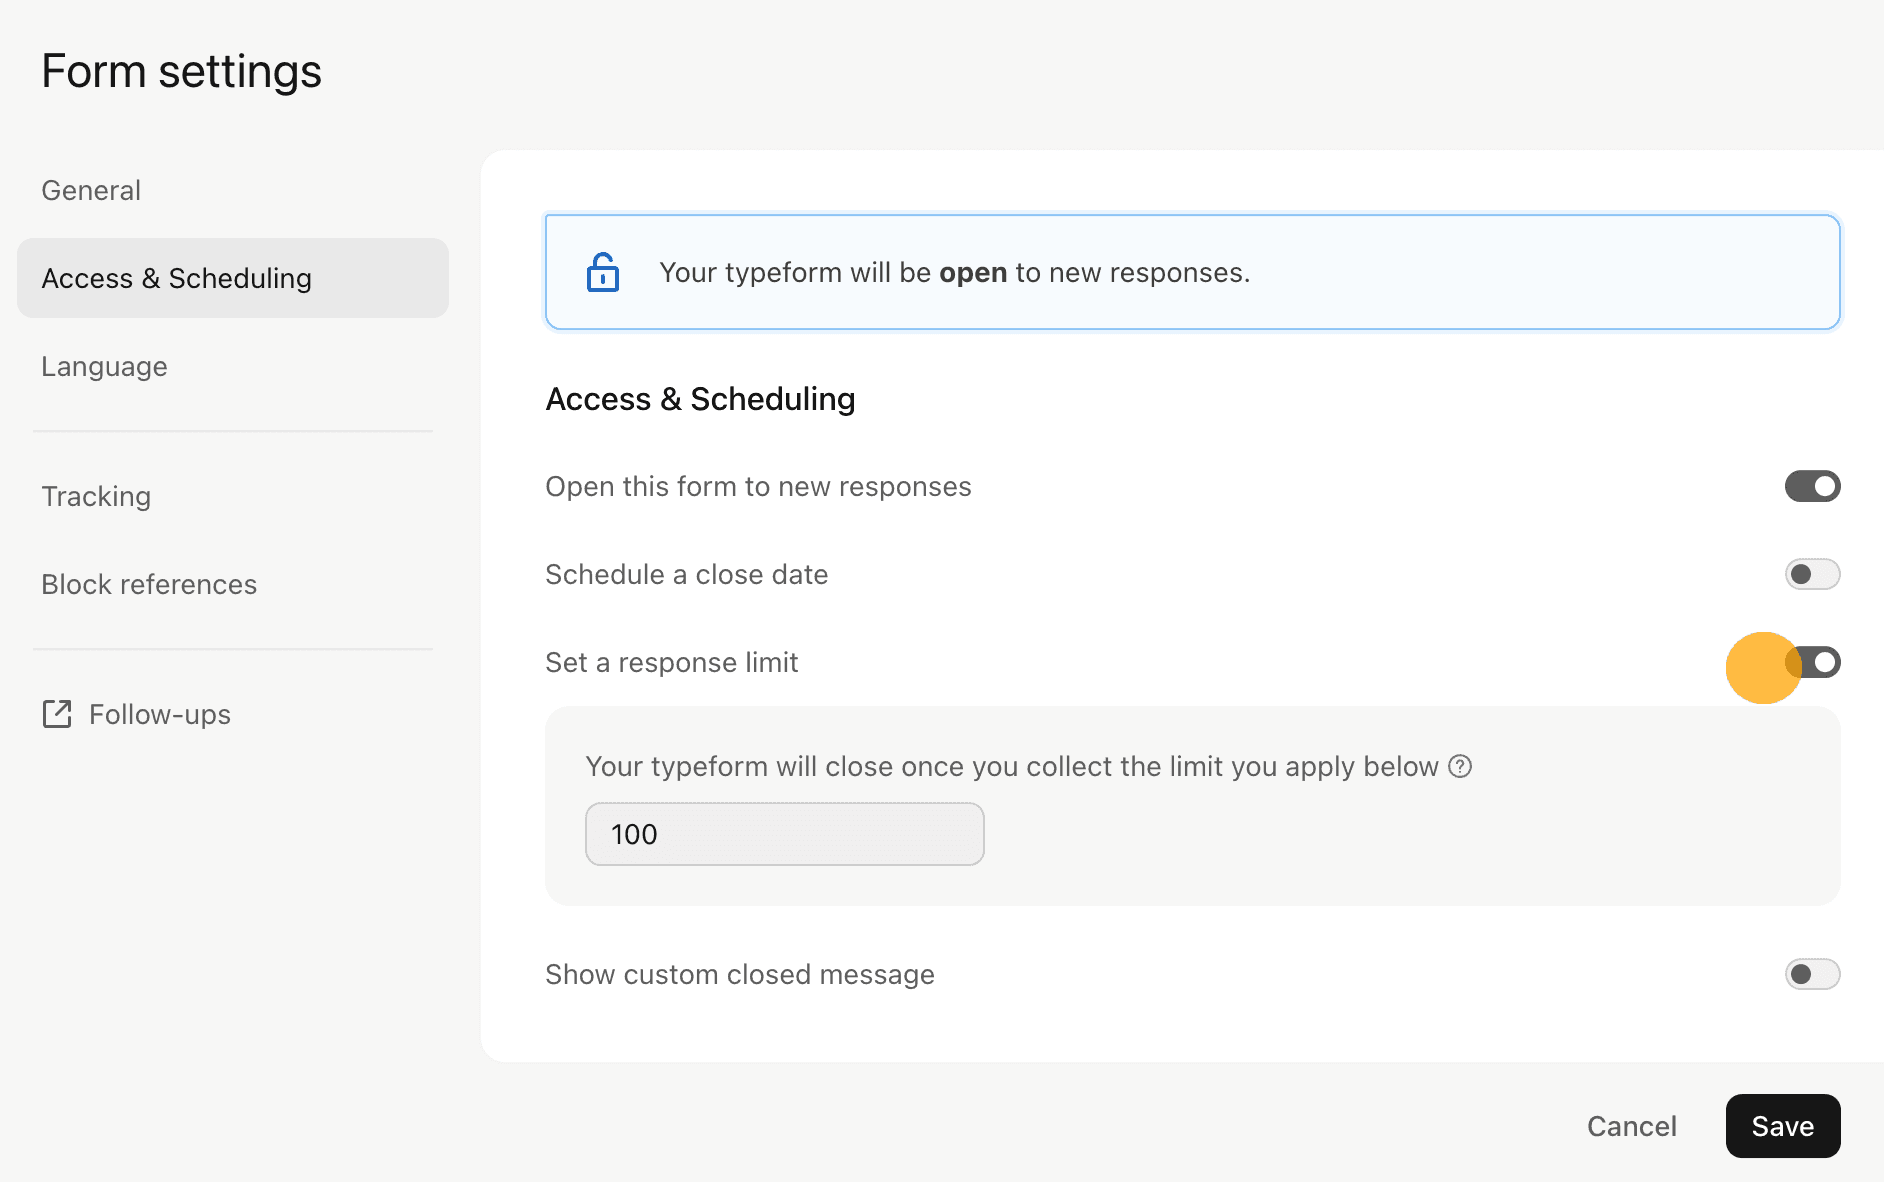Image resolution: width=1884 pixels, height=1182 pixels.
Task: Select the Language section in the sidebar
Action: pyautogui.click(x=104, y=366)
